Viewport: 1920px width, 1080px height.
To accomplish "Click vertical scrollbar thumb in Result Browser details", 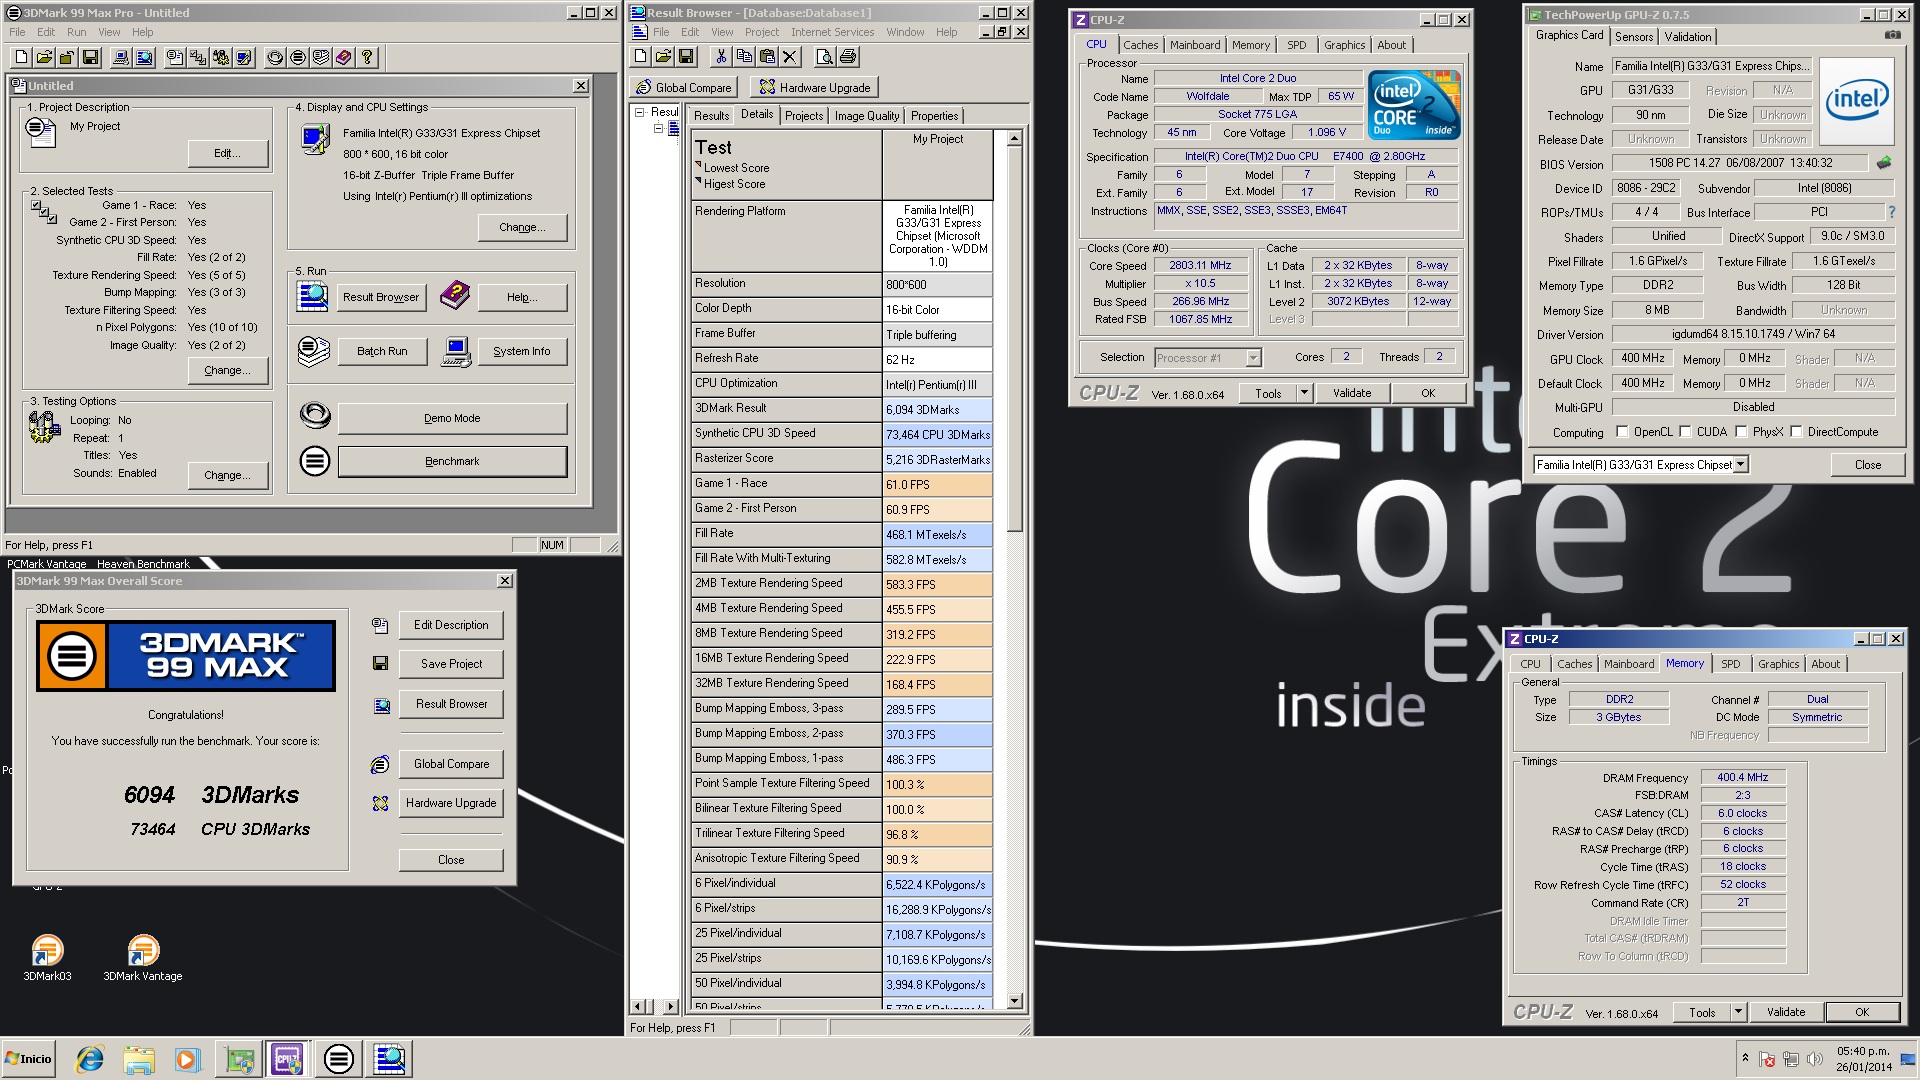I will pyautogui.click(x=1014, y=340).
